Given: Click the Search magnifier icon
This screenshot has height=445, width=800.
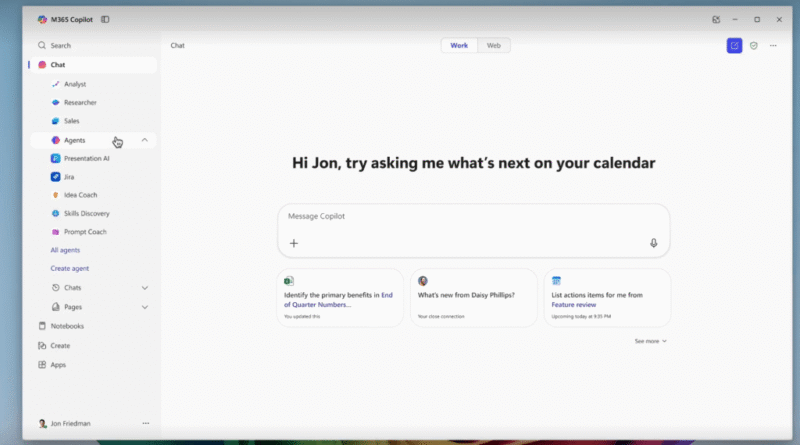Looking at the screenshot, I should tap(42, 45).
